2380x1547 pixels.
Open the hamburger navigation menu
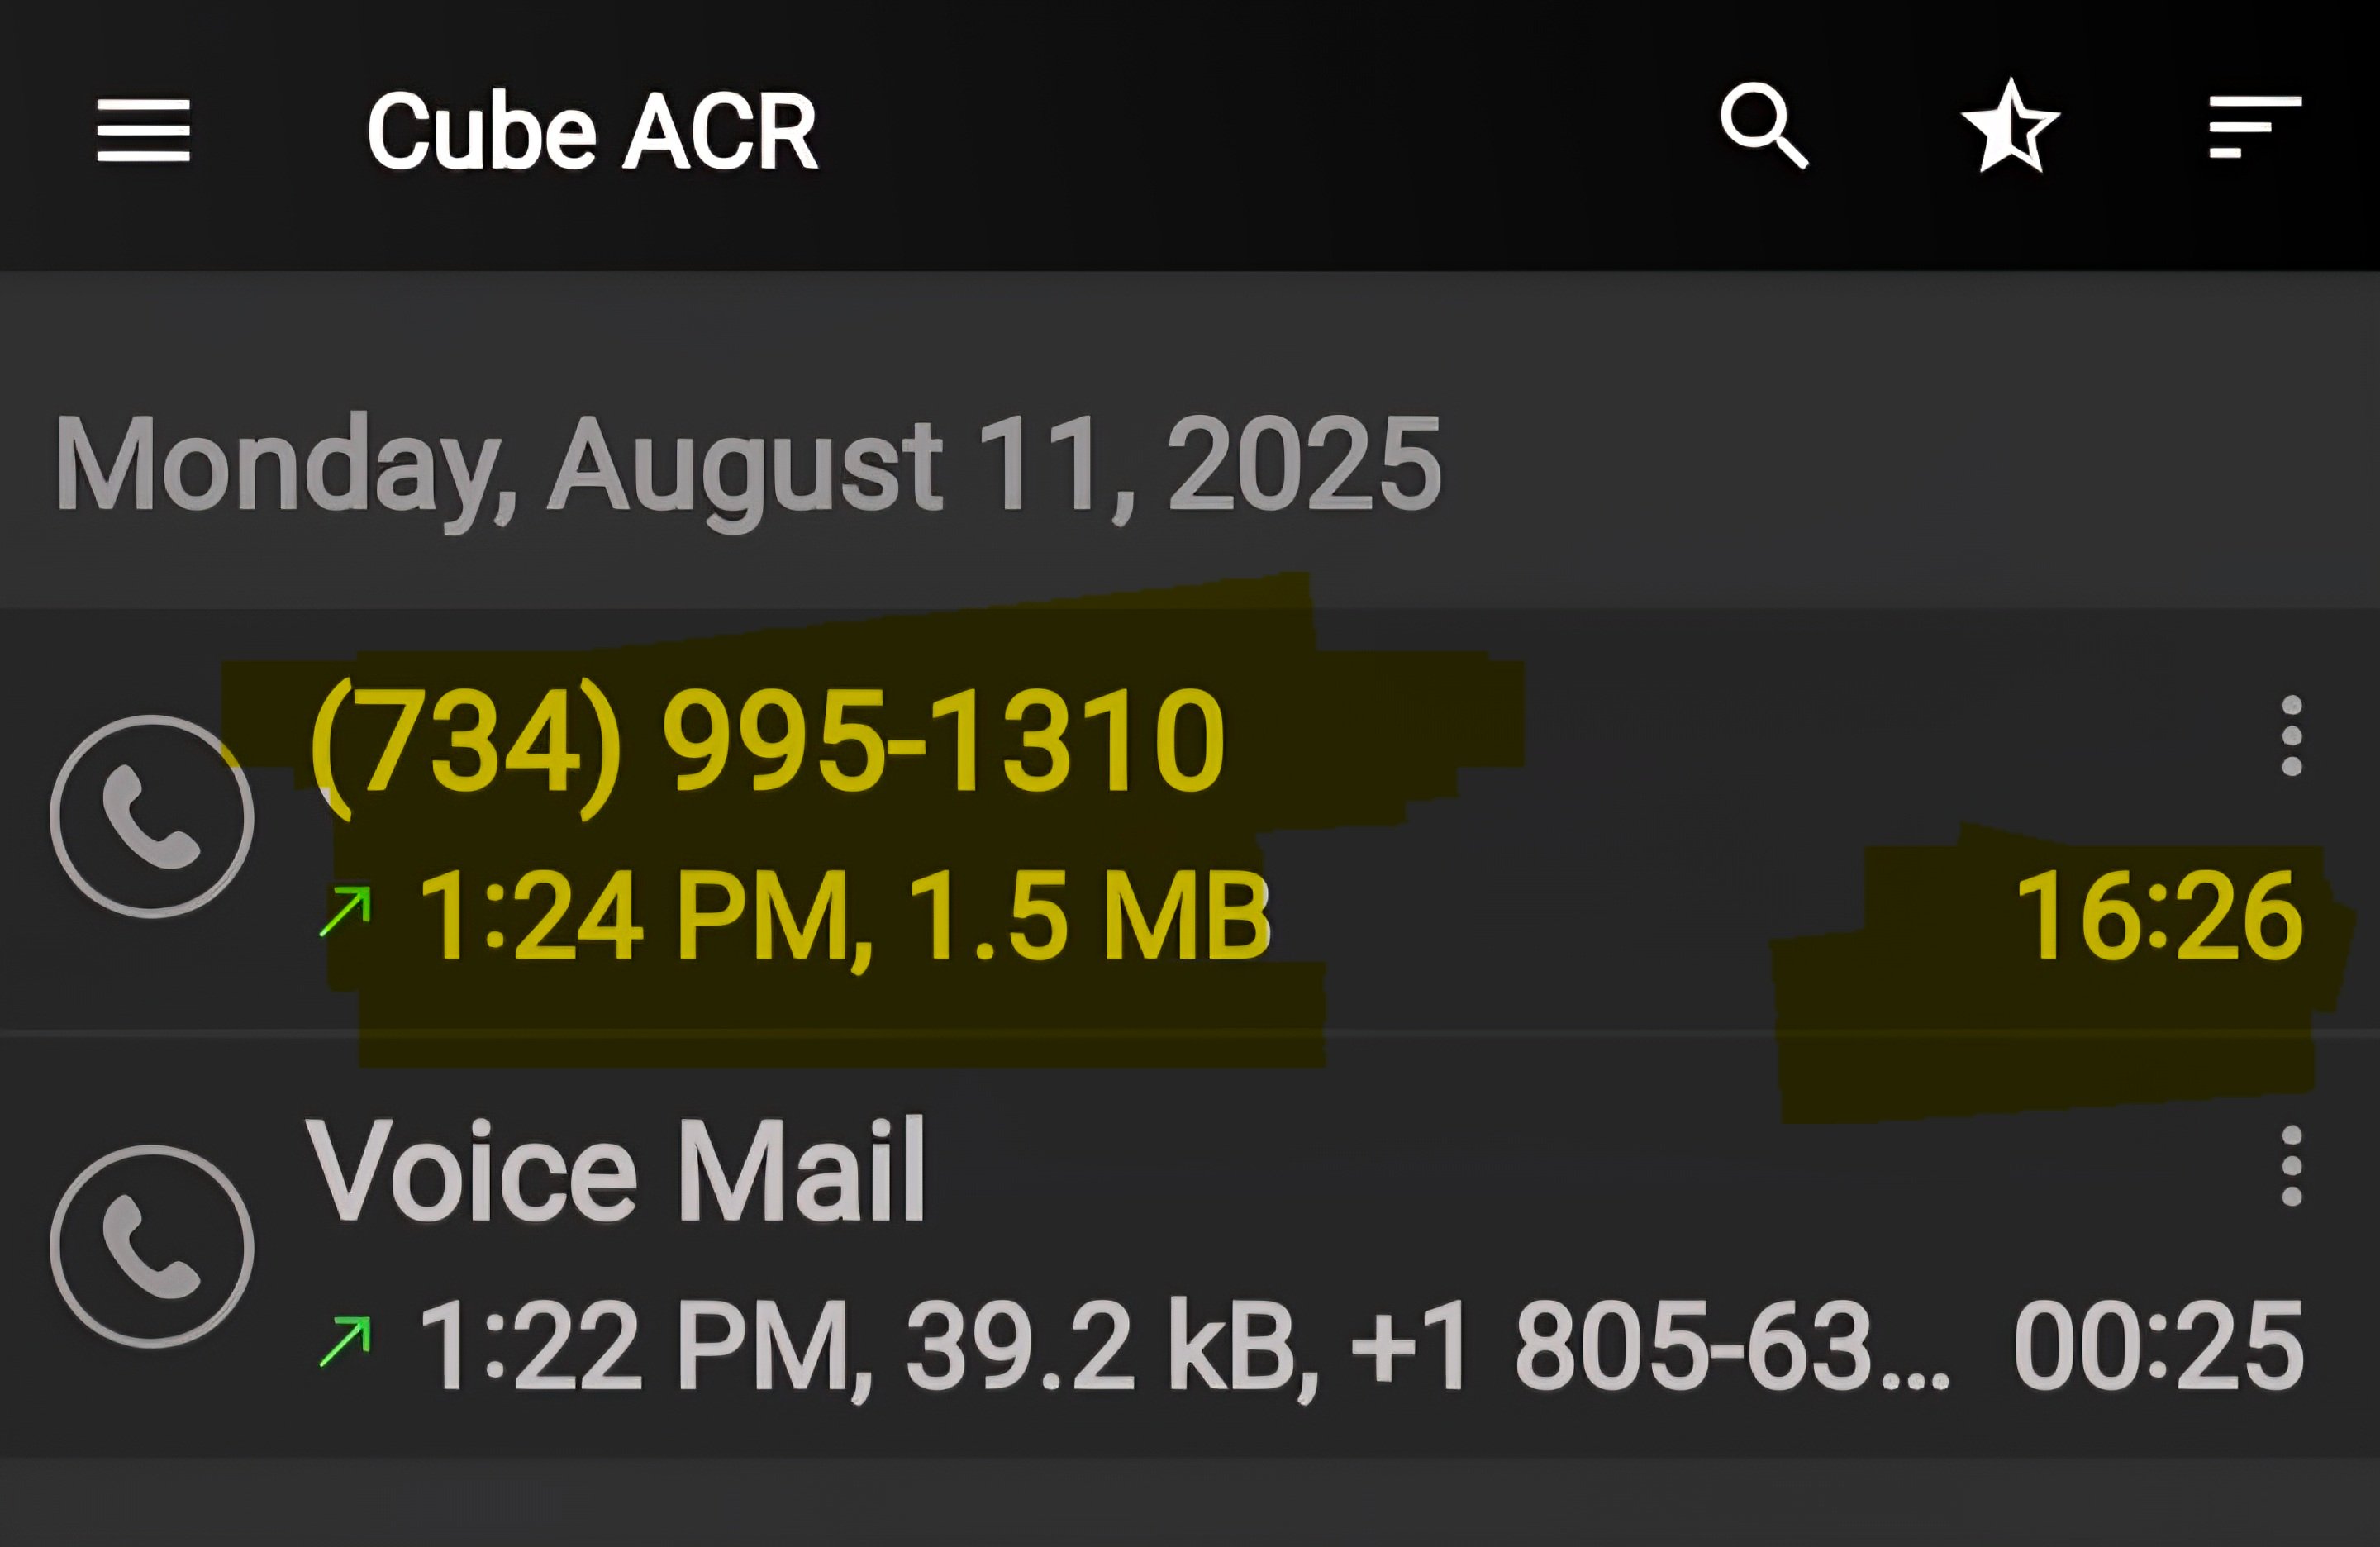pos(143,130)
